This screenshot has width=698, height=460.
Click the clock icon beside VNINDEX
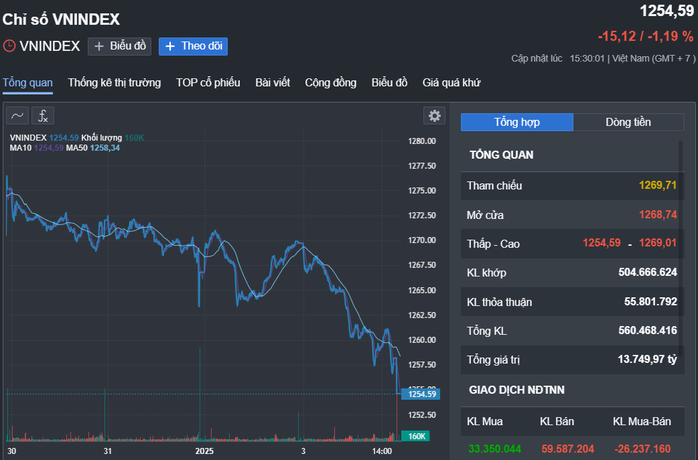coord(9,46)
